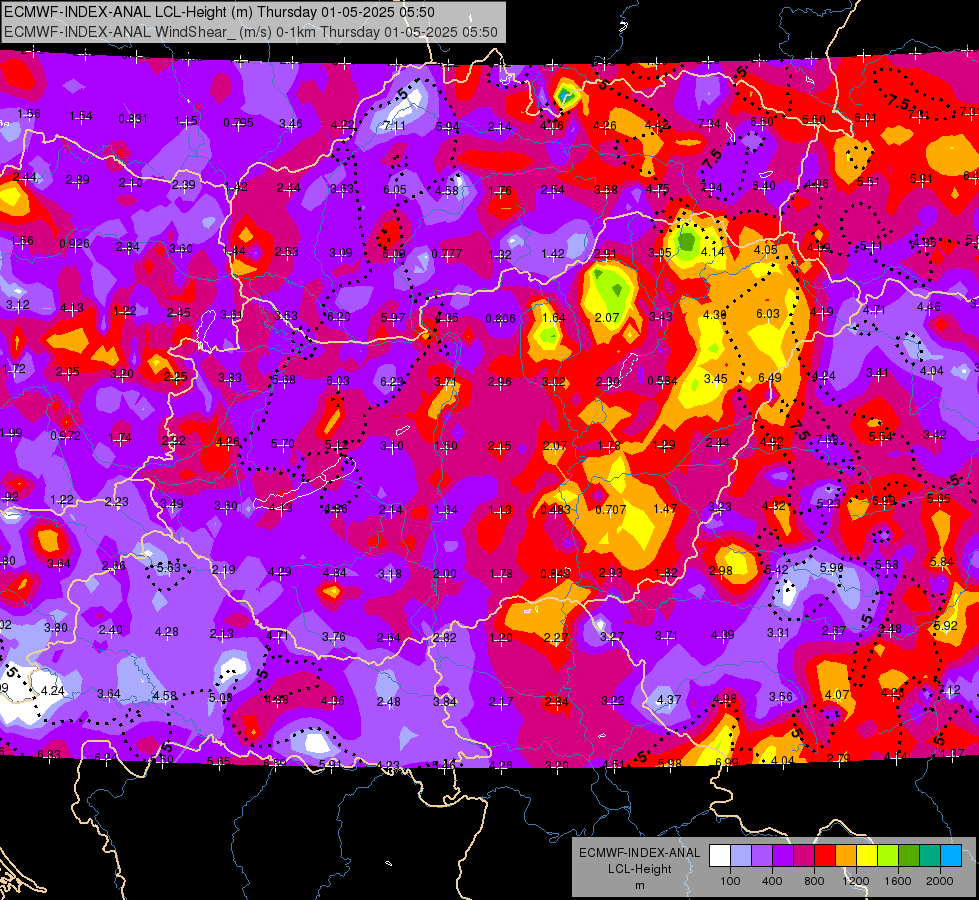
Task: Click the 400 label under the legend
Action: point(772,881)
